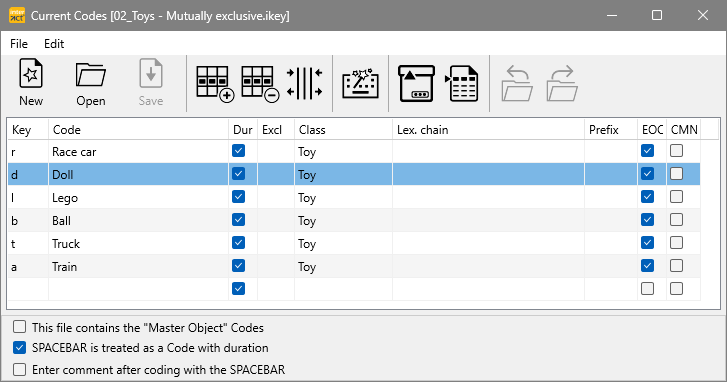Select the 'Train' code cell
This screenshot has width=727, height=382.
[x=139, y=266]
